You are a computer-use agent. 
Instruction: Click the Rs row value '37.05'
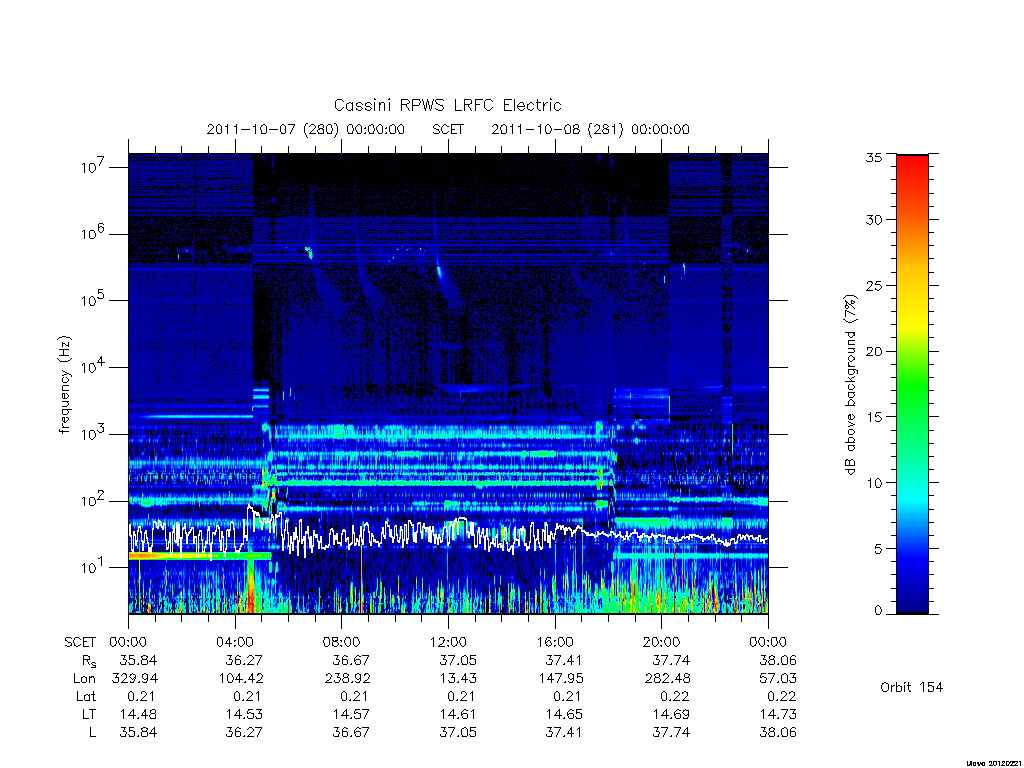(x=458, y=660)
